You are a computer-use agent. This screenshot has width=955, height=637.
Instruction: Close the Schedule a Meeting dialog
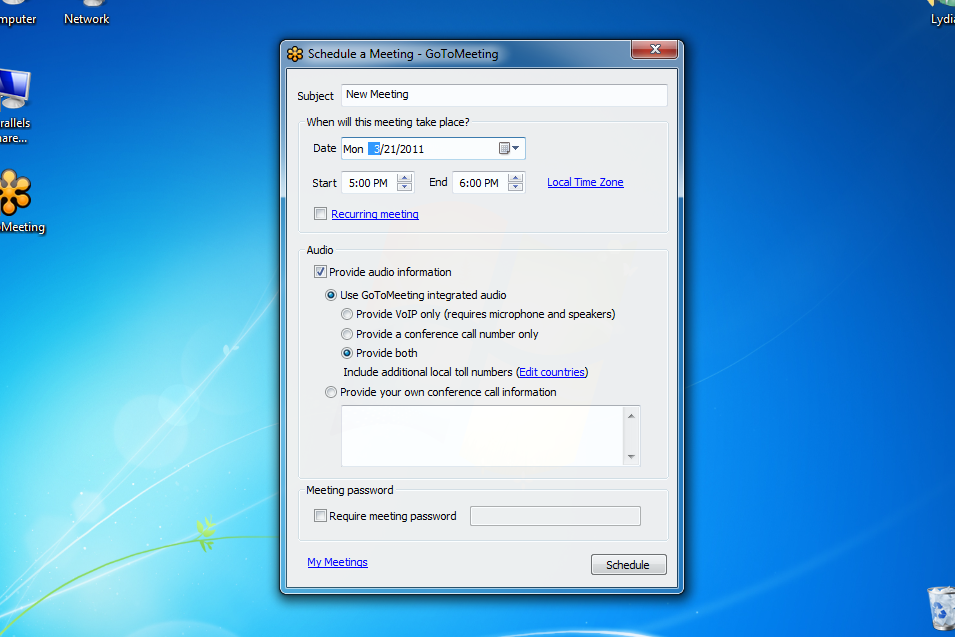click(x=655, y=49)
